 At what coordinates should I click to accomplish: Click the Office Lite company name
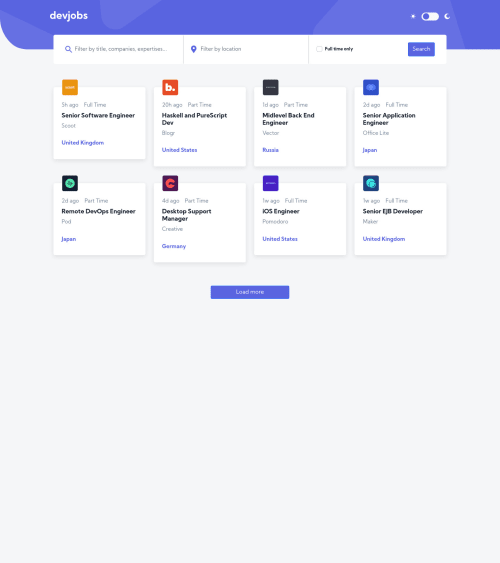coord(376,133)
